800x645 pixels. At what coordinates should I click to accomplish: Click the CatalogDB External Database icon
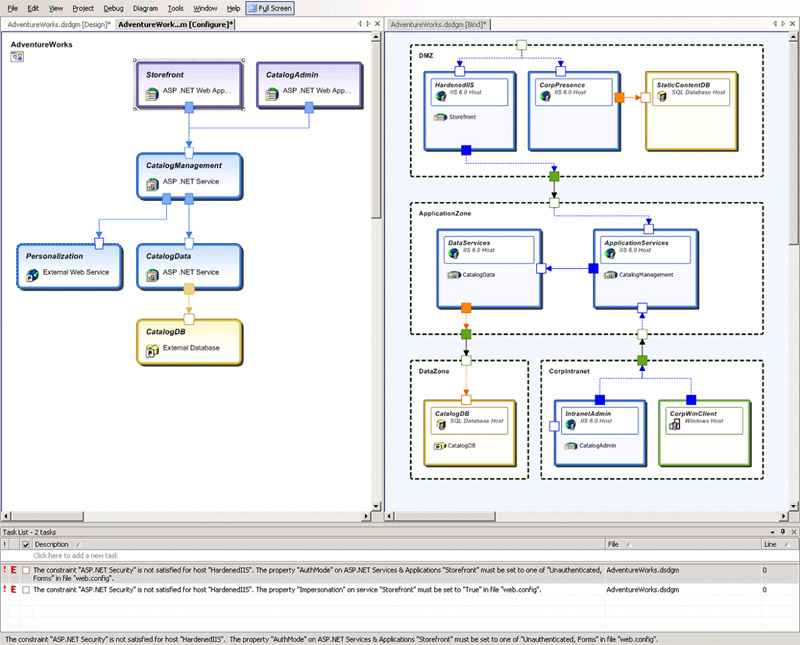(152, 351)
